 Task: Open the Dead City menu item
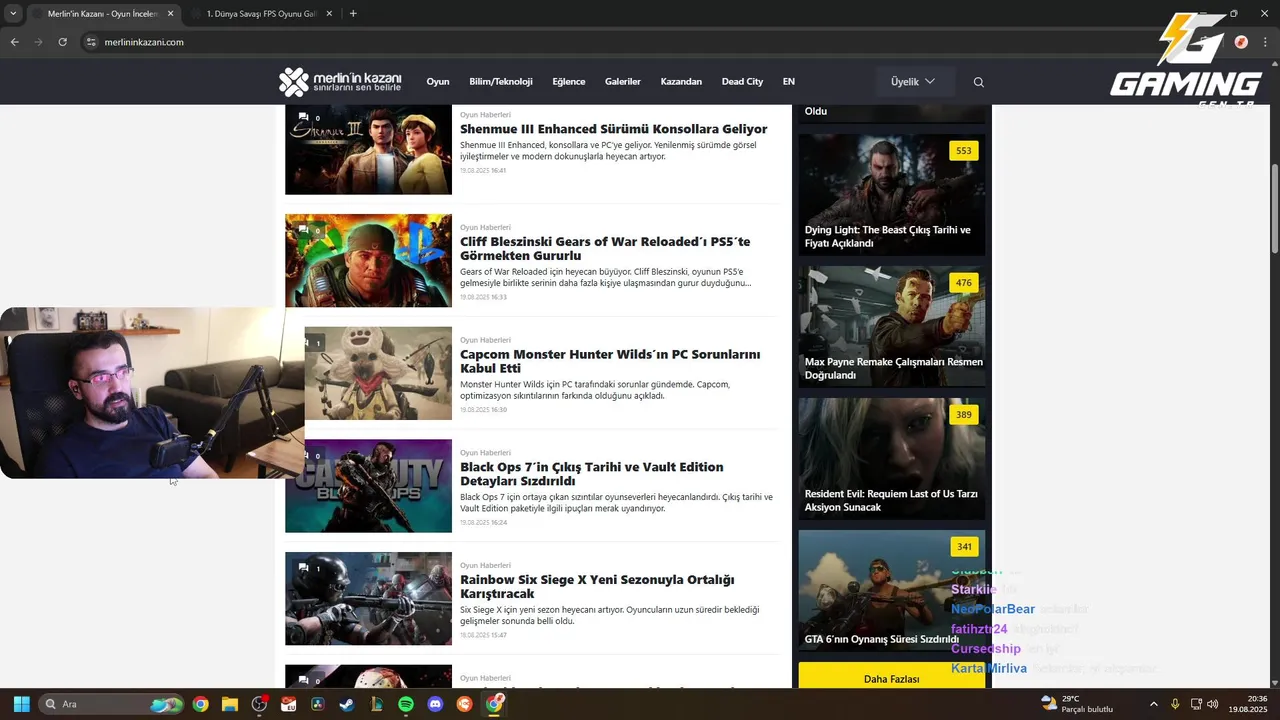coord(742,82)
